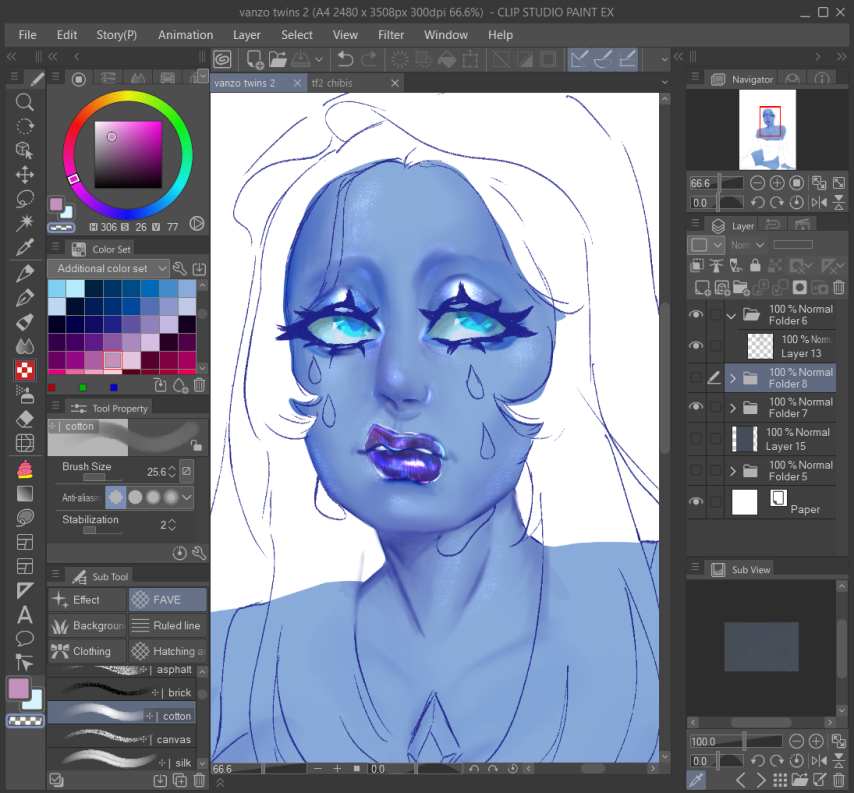Select the Text tool
Viewport: 854px width, 793px height.
25,614
